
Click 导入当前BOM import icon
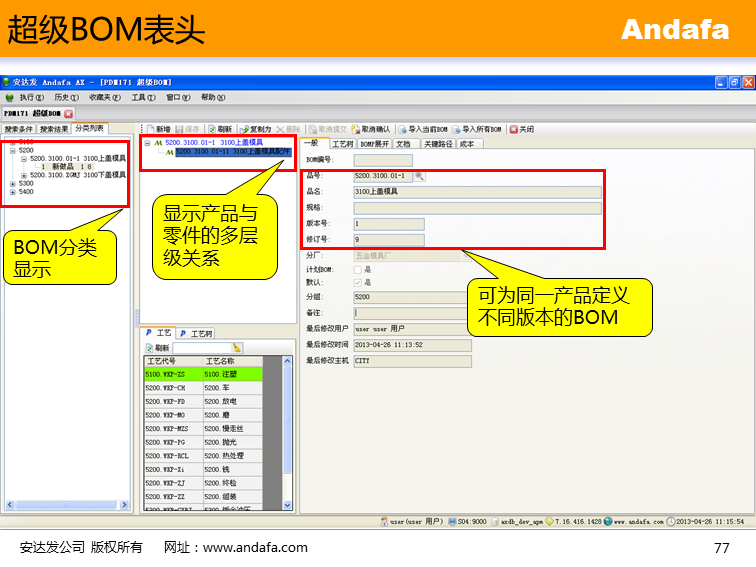(x=403, y=129)
